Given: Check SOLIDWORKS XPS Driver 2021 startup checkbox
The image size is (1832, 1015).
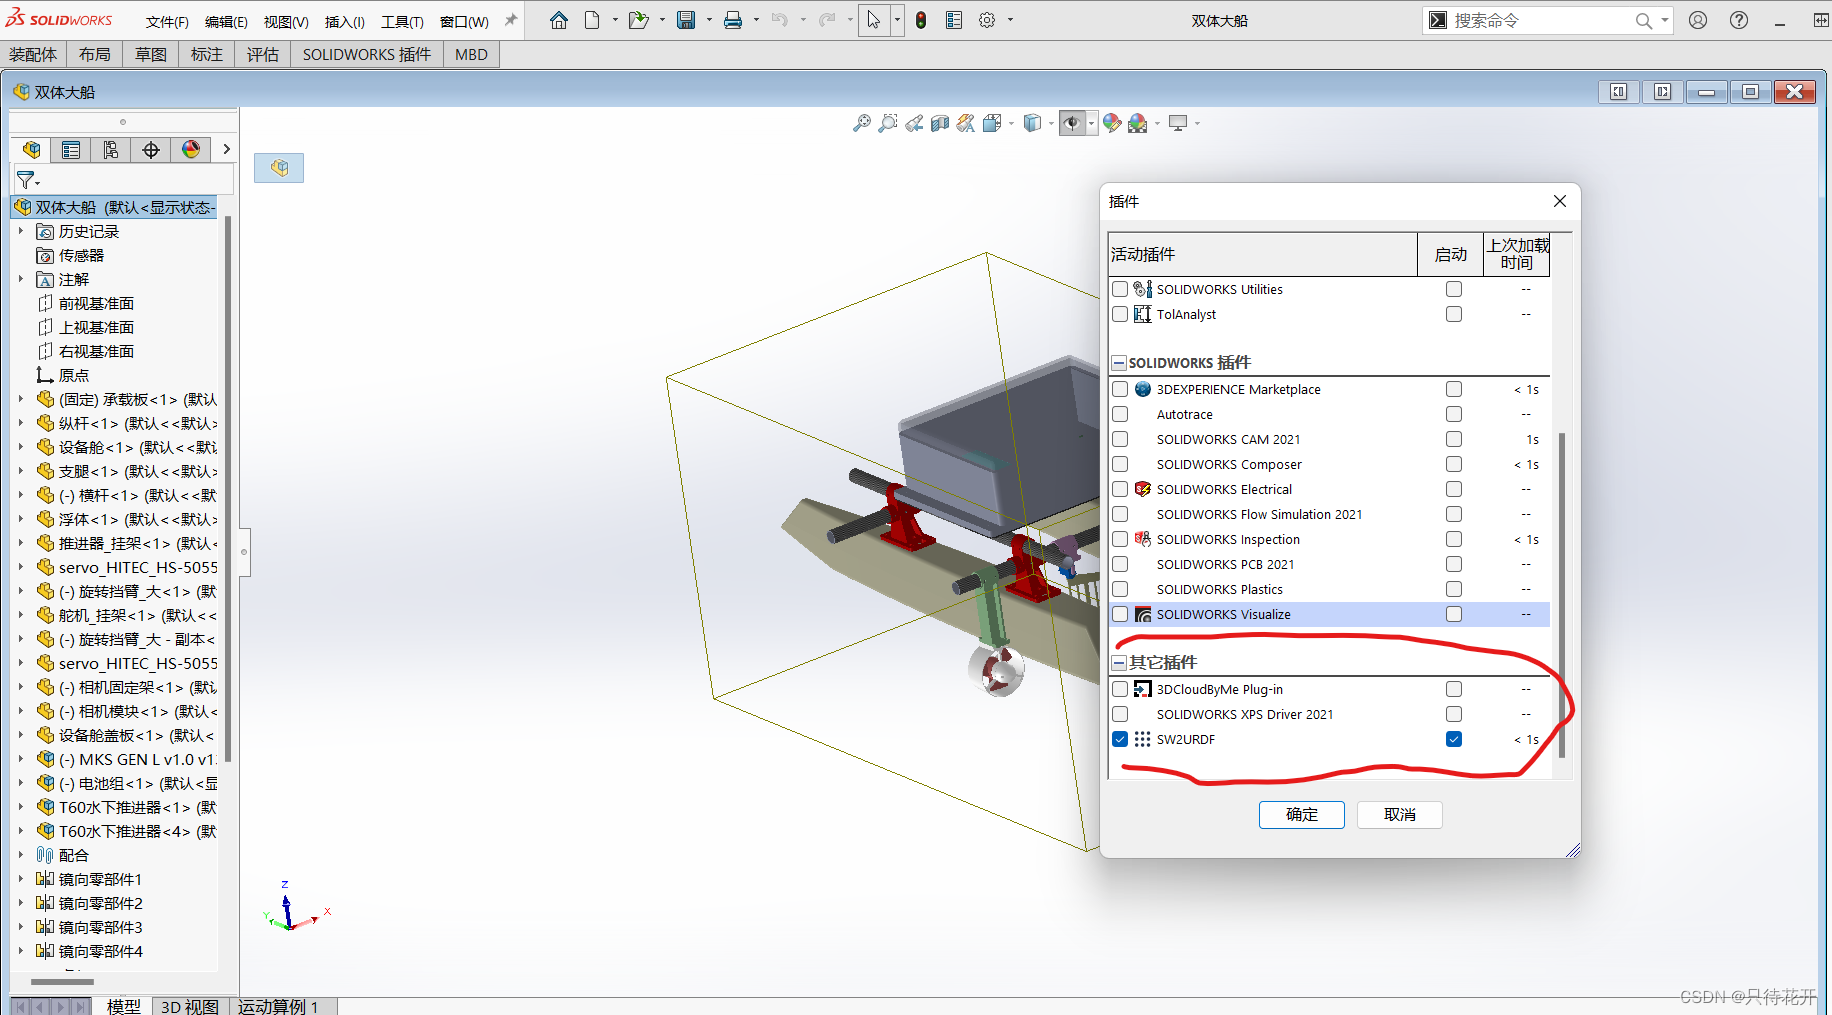Looking at the screenshot, I should (1454, 714).
